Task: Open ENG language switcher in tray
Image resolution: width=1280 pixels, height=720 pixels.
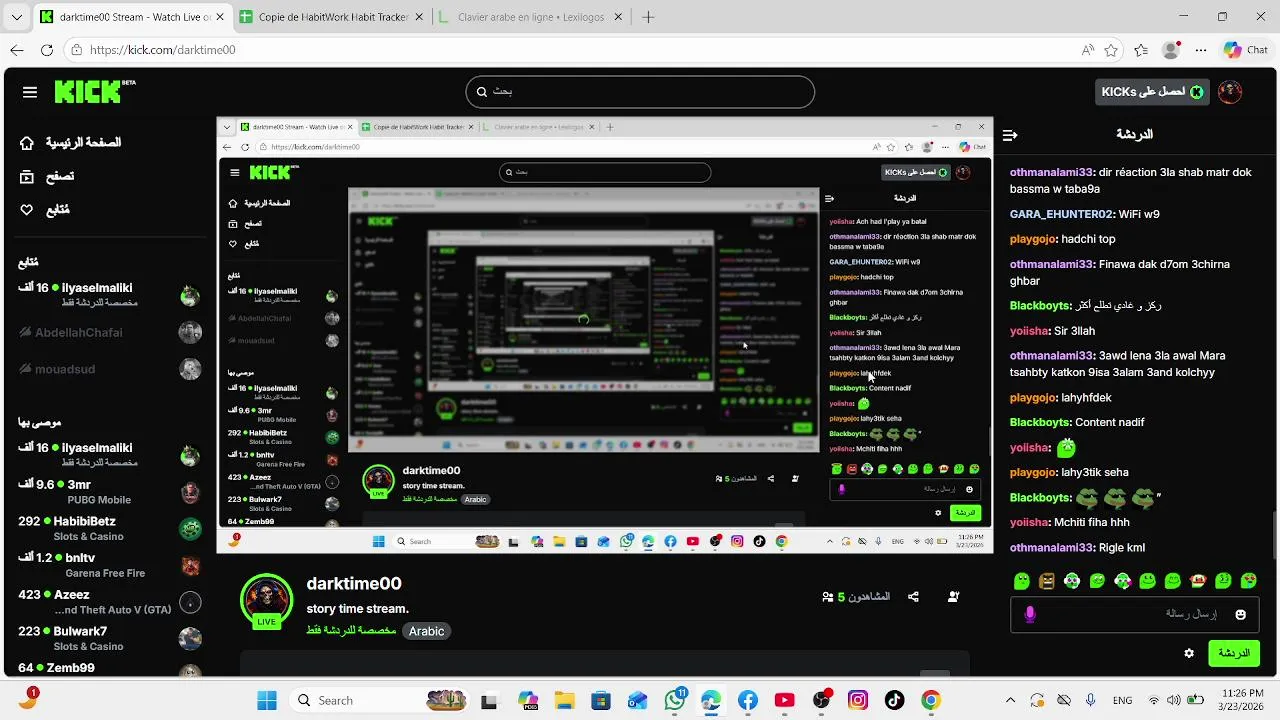Action: [x=1122, y=700]
